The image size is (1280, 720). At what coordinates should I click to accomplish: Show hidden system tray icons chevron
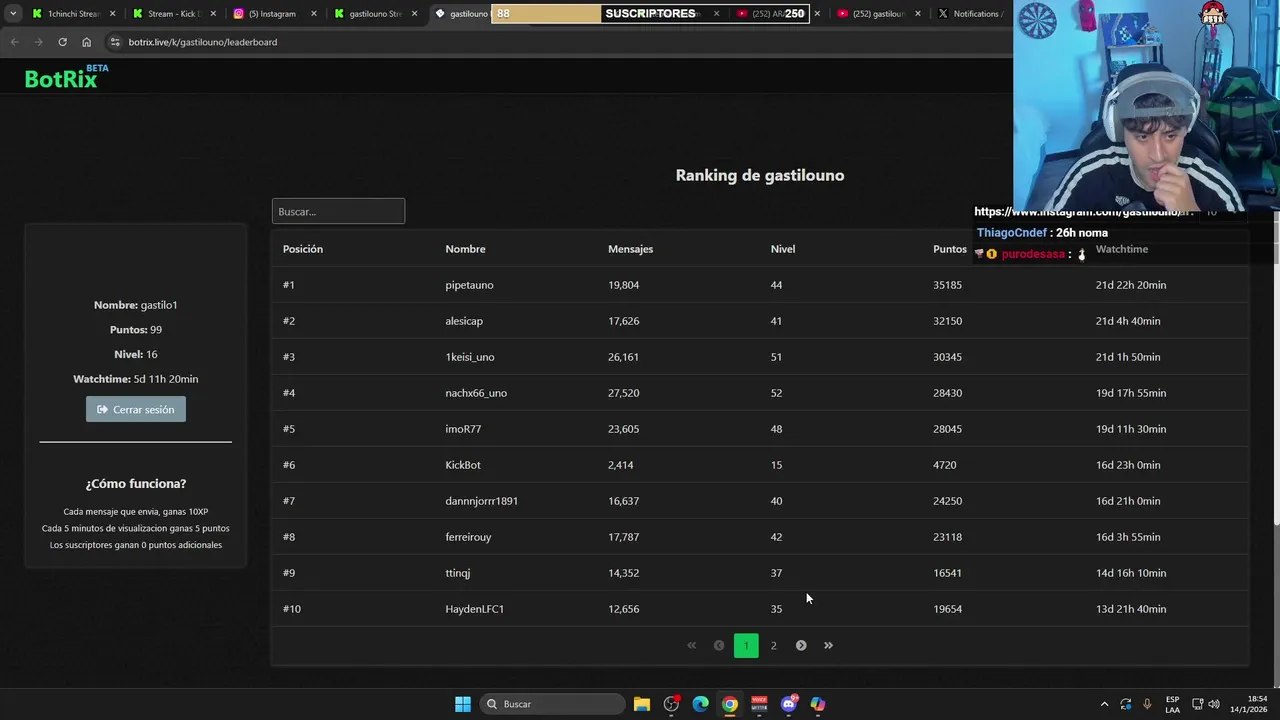coord(1104,704)
